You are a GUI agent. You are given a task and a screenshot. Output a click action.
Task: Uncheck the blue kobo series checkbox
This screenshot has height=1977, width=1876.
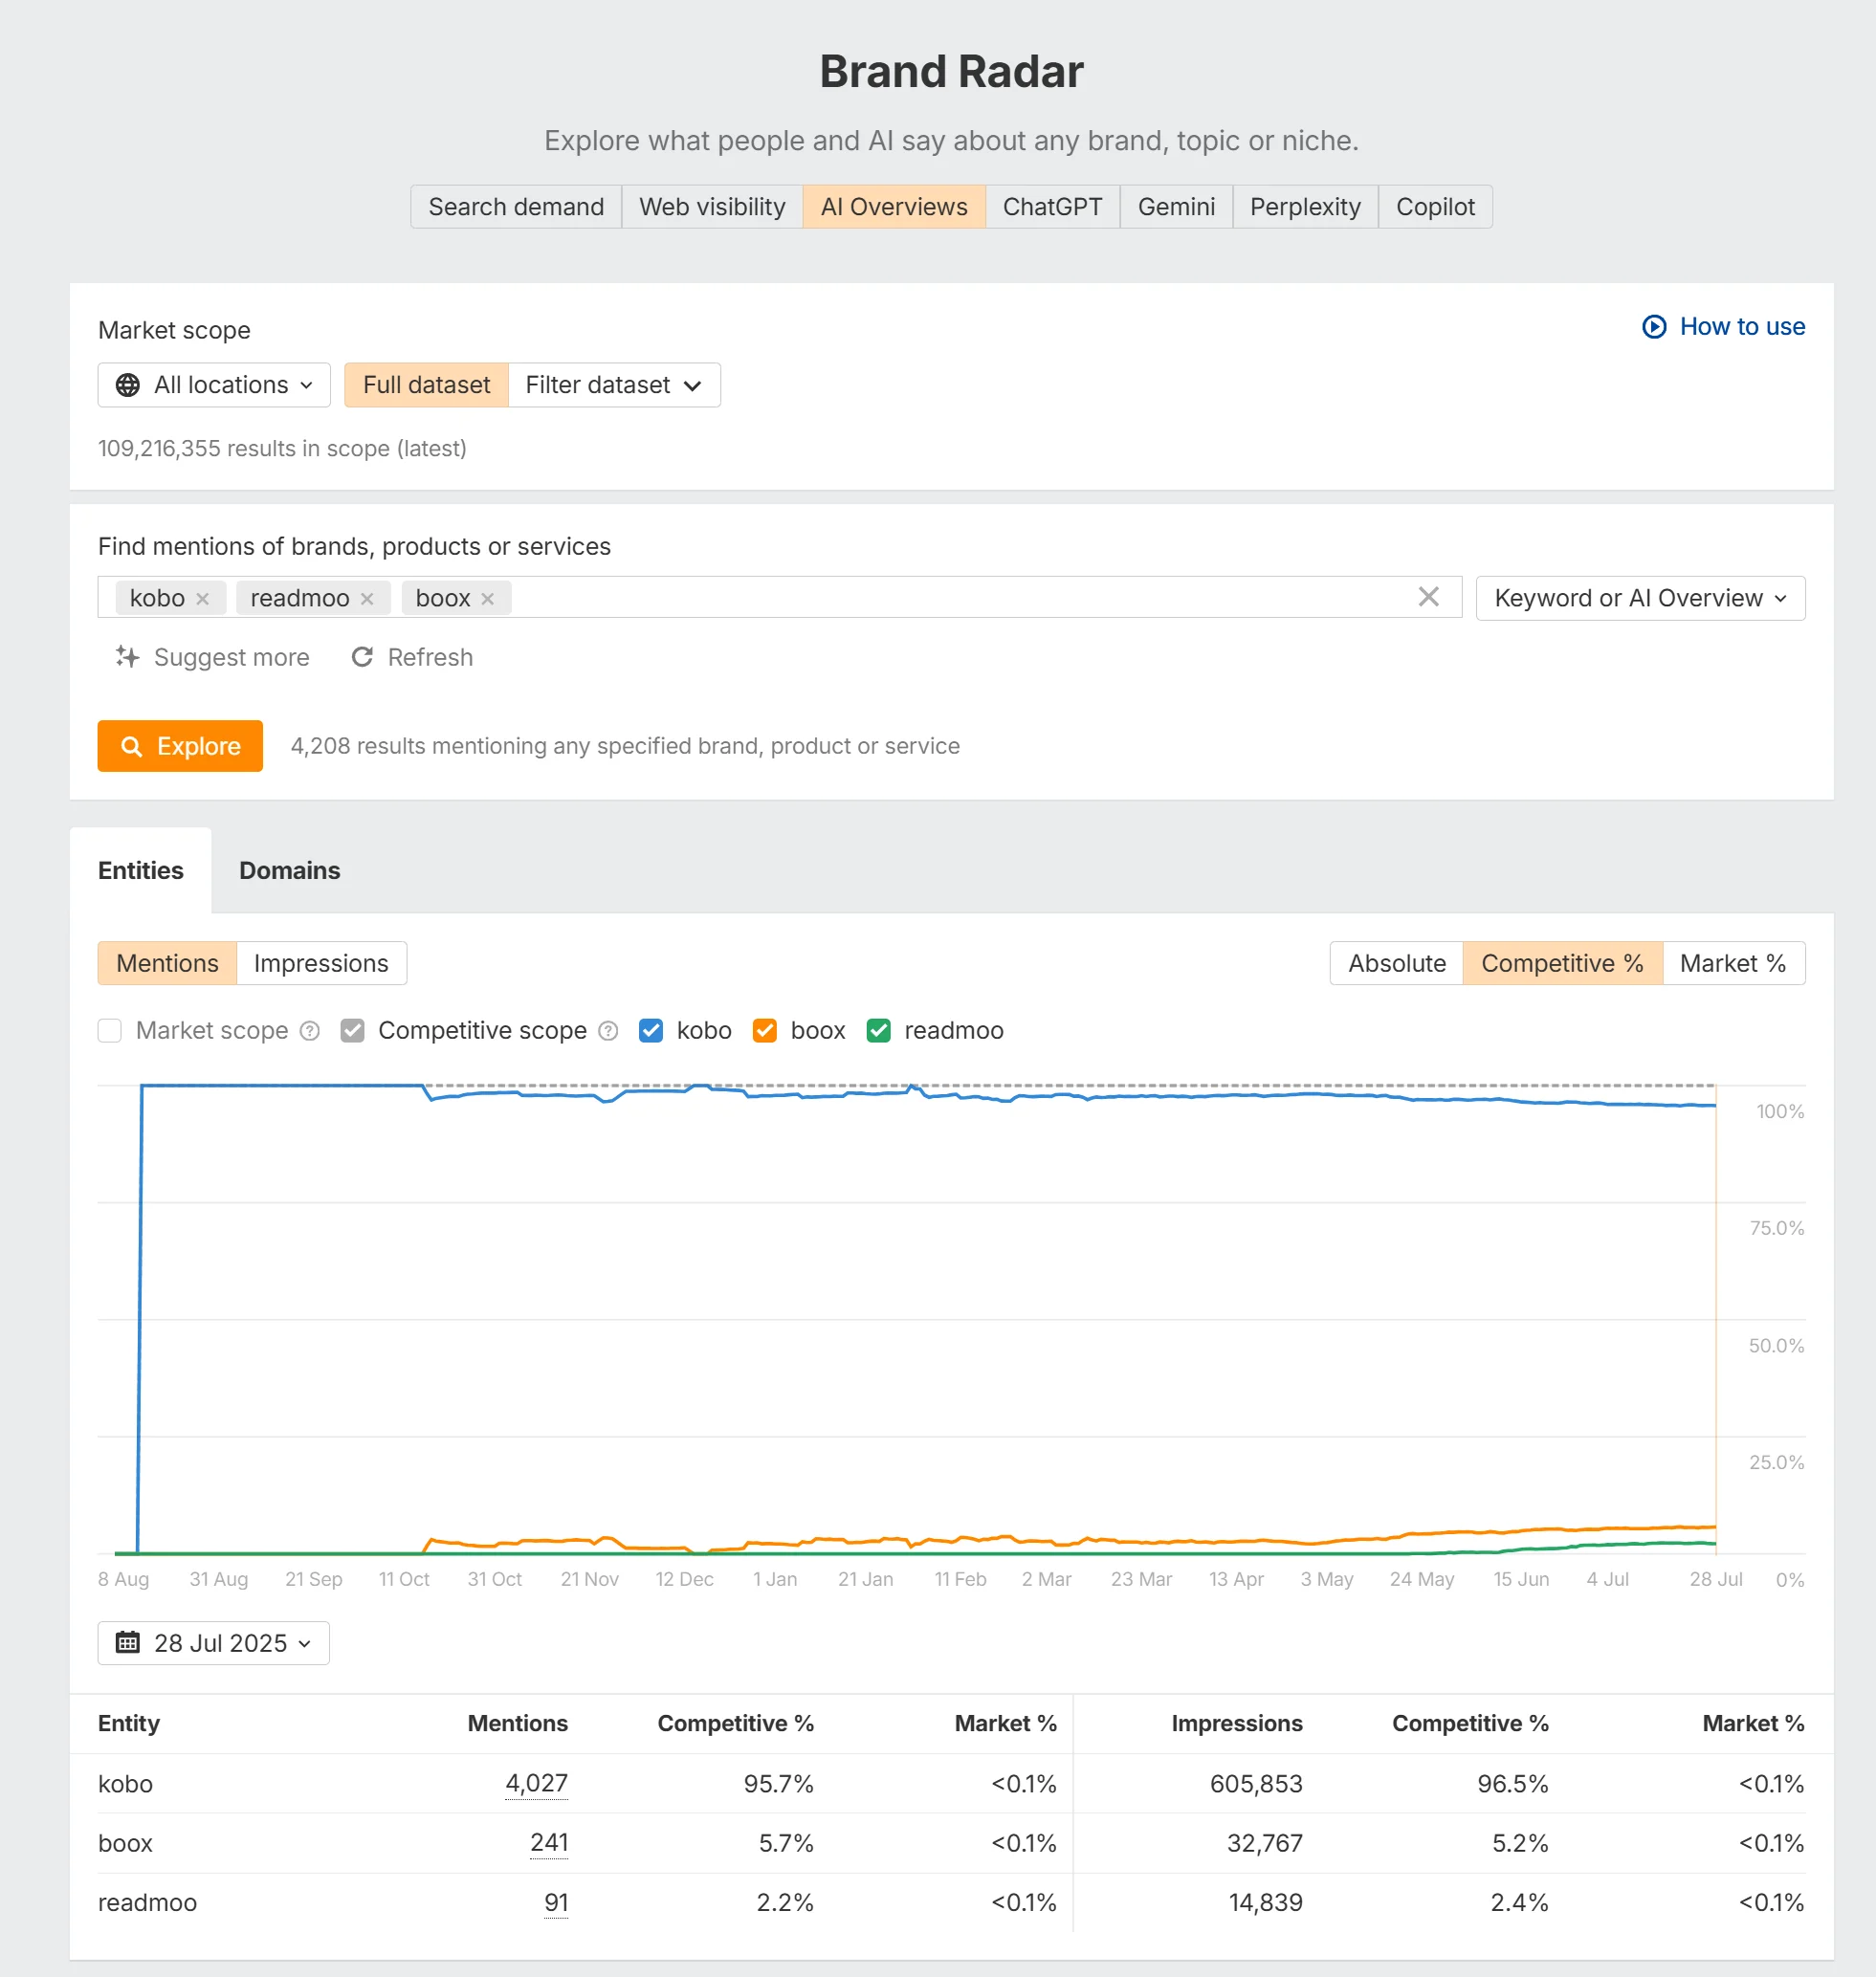click(651, 1031)
